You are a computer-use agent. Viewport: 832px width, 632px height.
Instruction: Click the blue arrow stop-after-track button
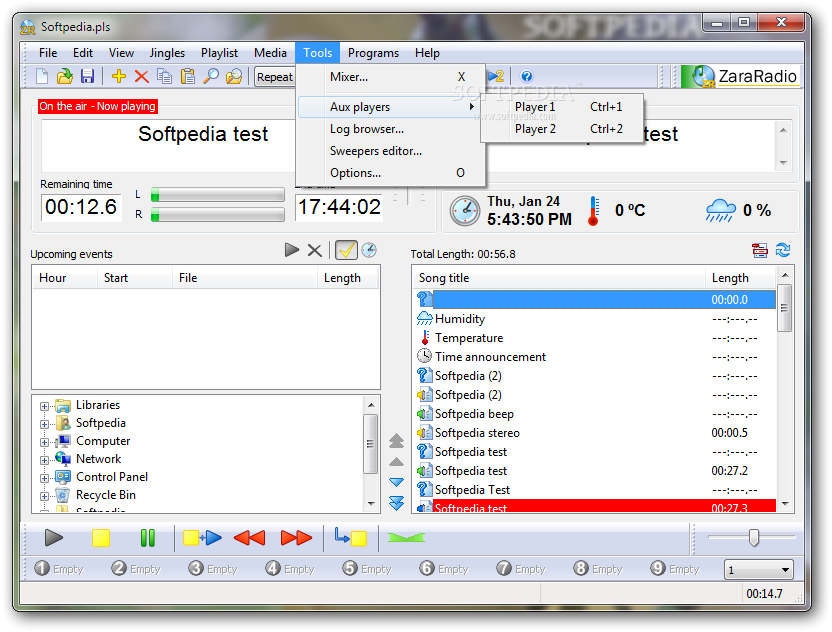pos(351,538)
